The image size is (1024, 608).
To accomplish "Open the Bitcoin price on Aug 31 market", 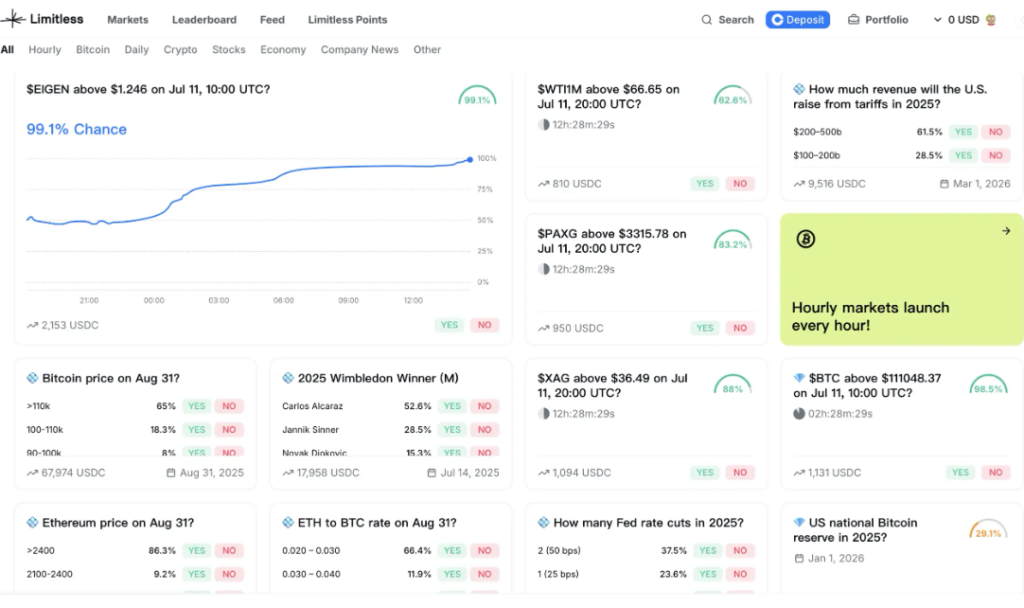I will point(110,378).
